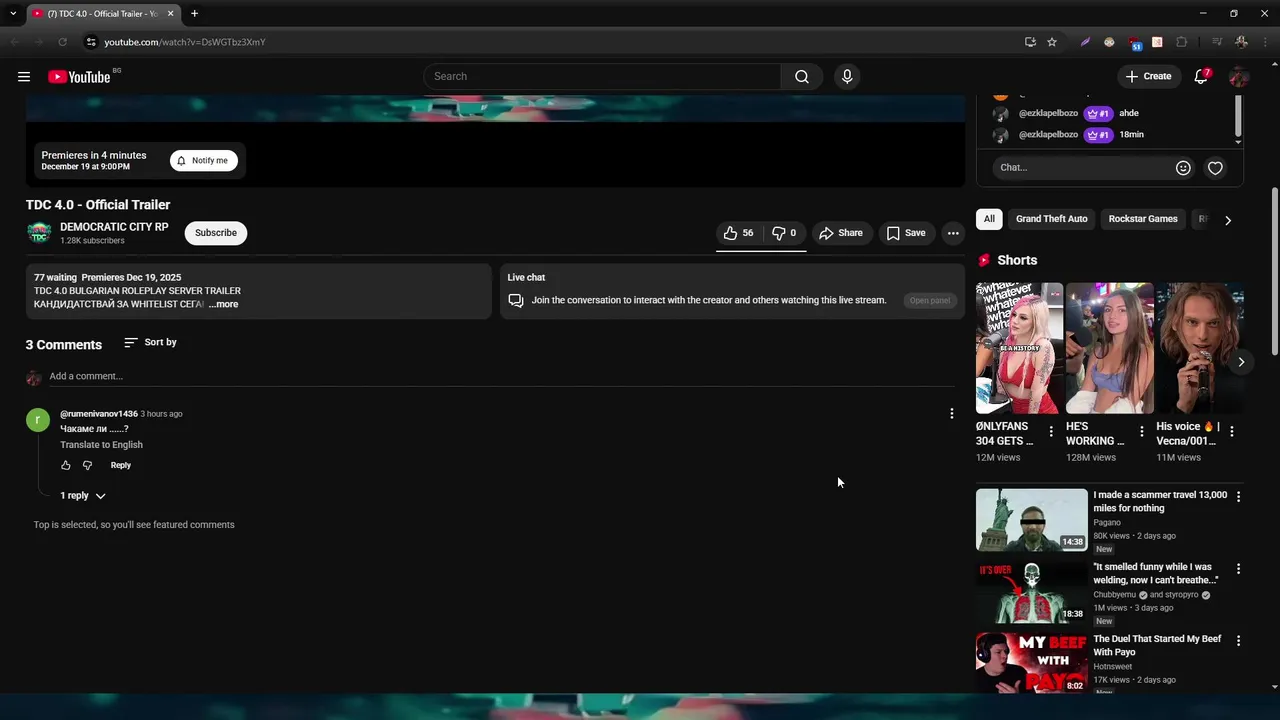This screenshot has height=720, width=1280.
Task: Open options for Beef With Payo video
Action: click(1238, 640)
